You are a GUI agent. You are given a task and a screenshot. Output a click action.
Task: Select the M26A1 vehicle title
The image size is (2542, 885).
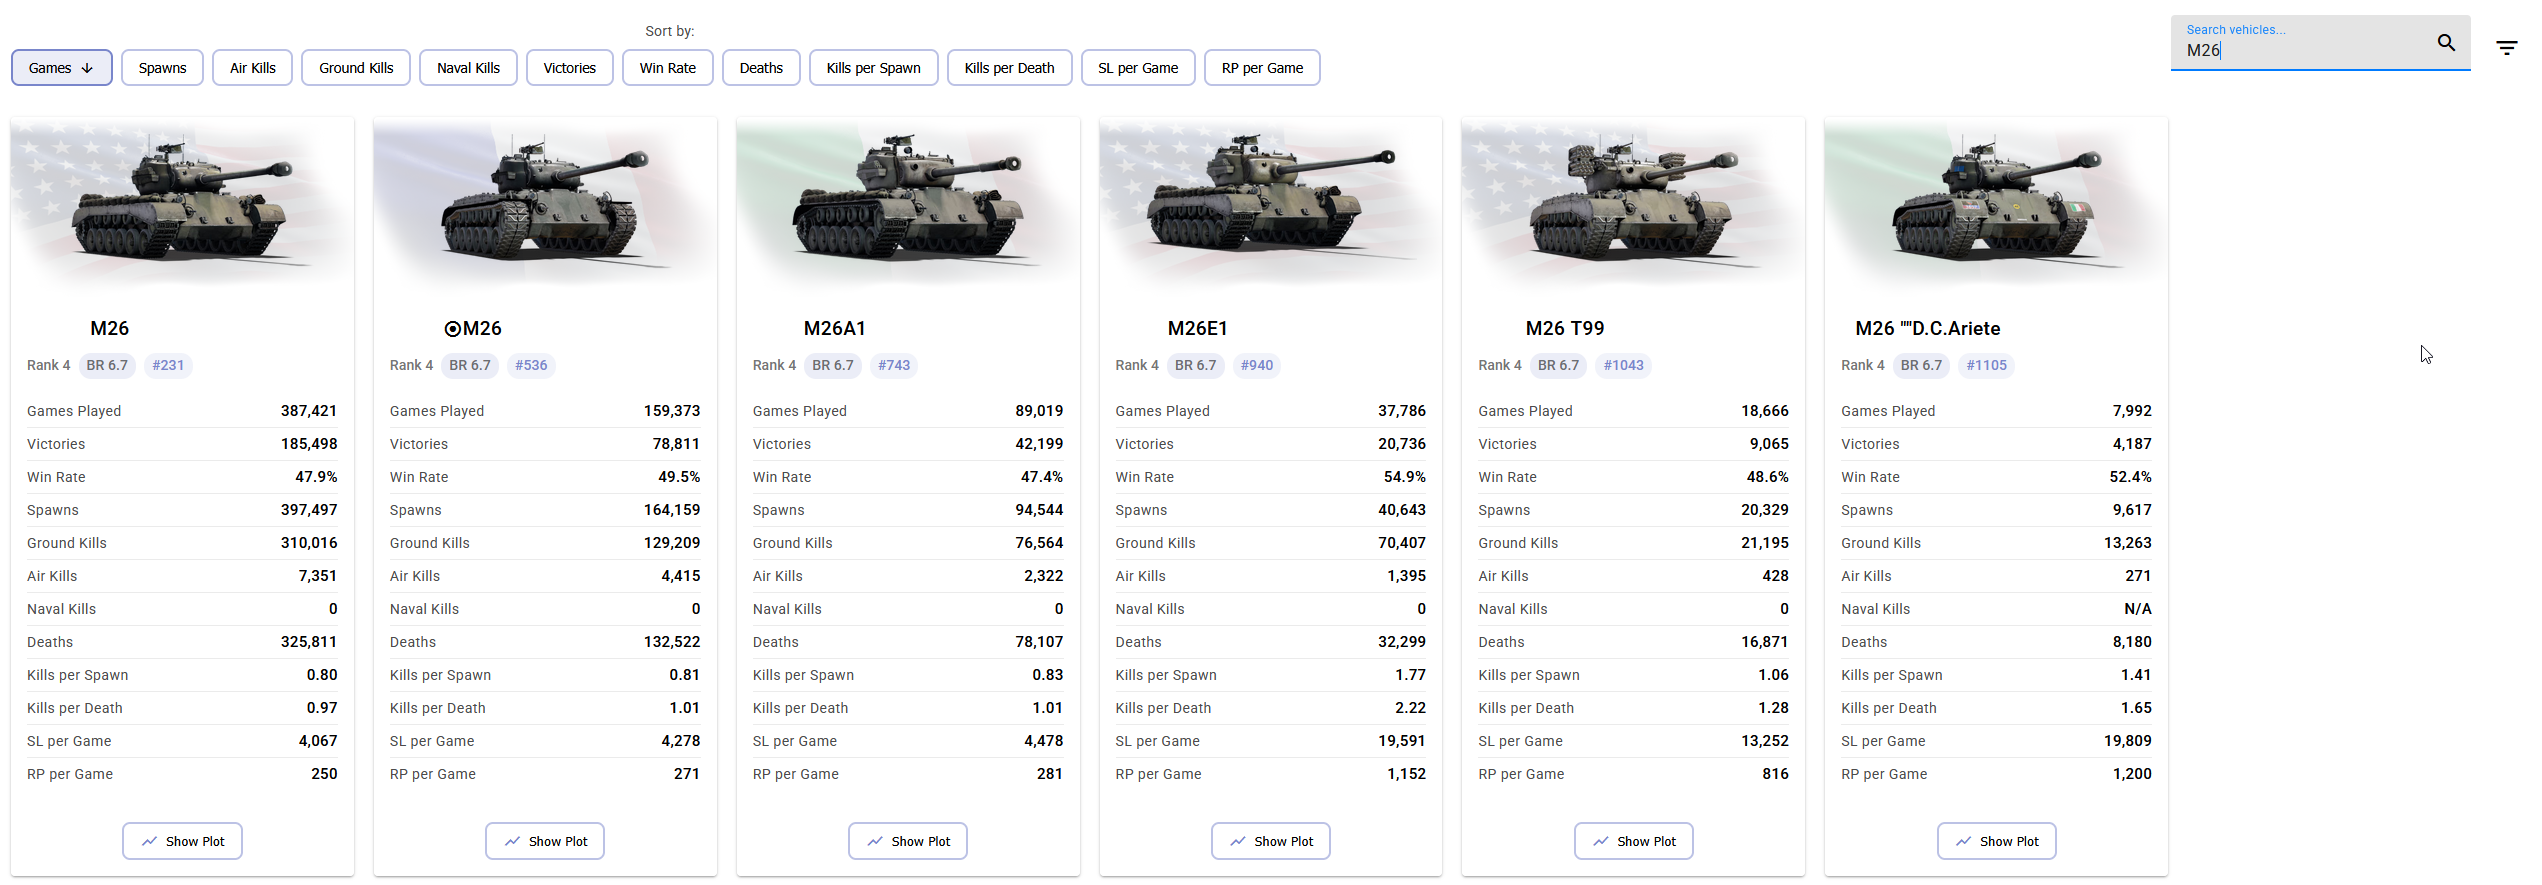point(835,328)
